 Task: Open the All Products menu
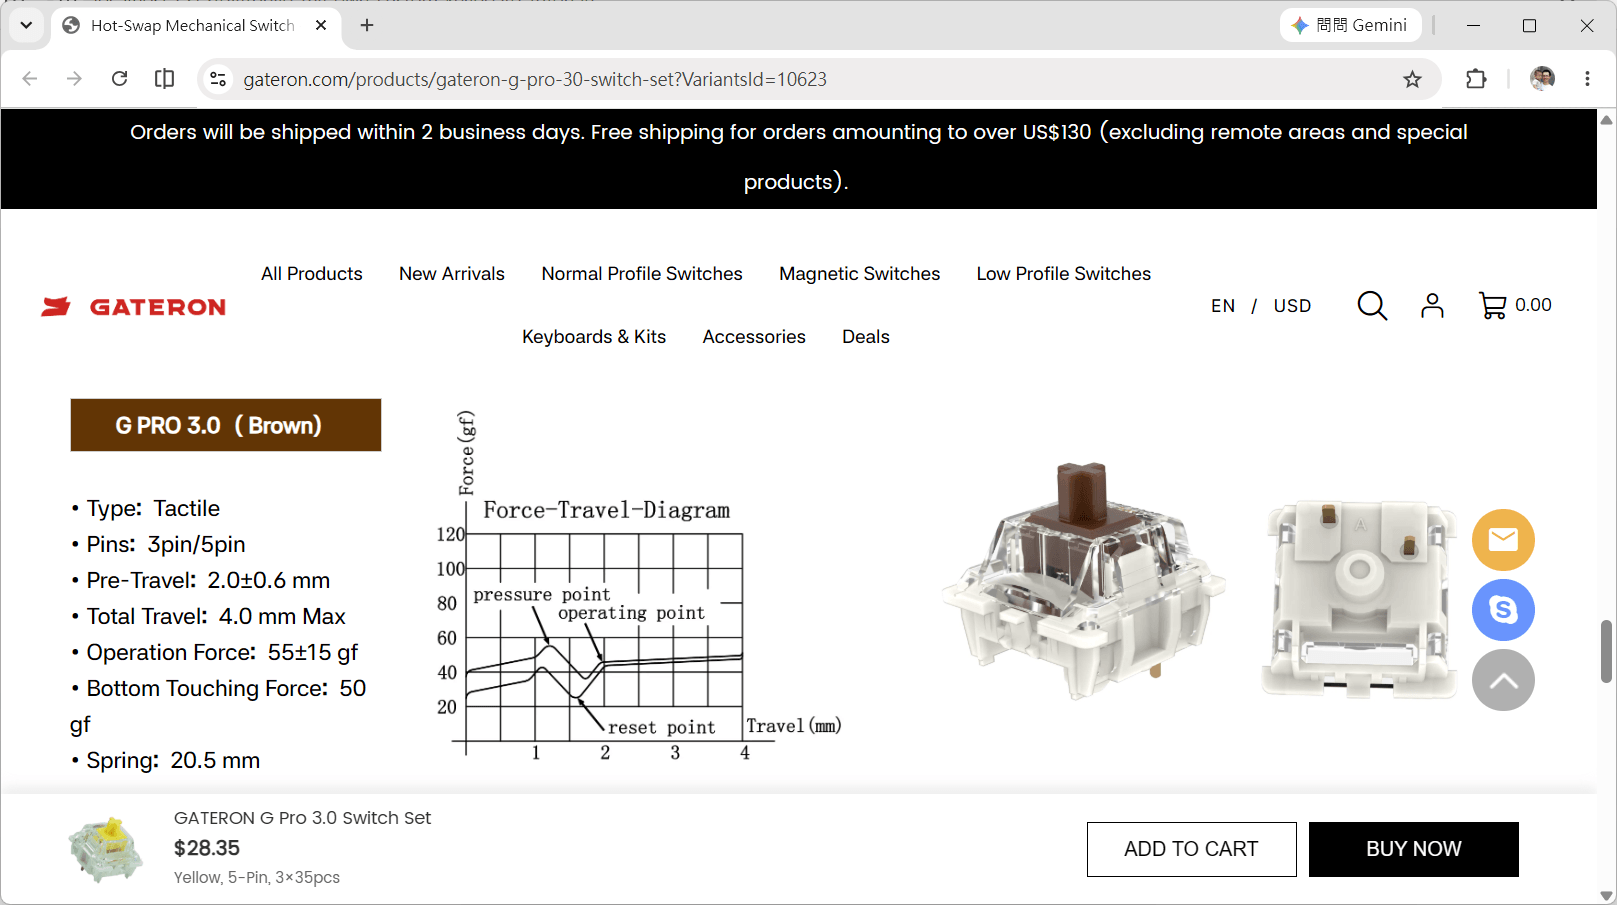pos(312,274)
